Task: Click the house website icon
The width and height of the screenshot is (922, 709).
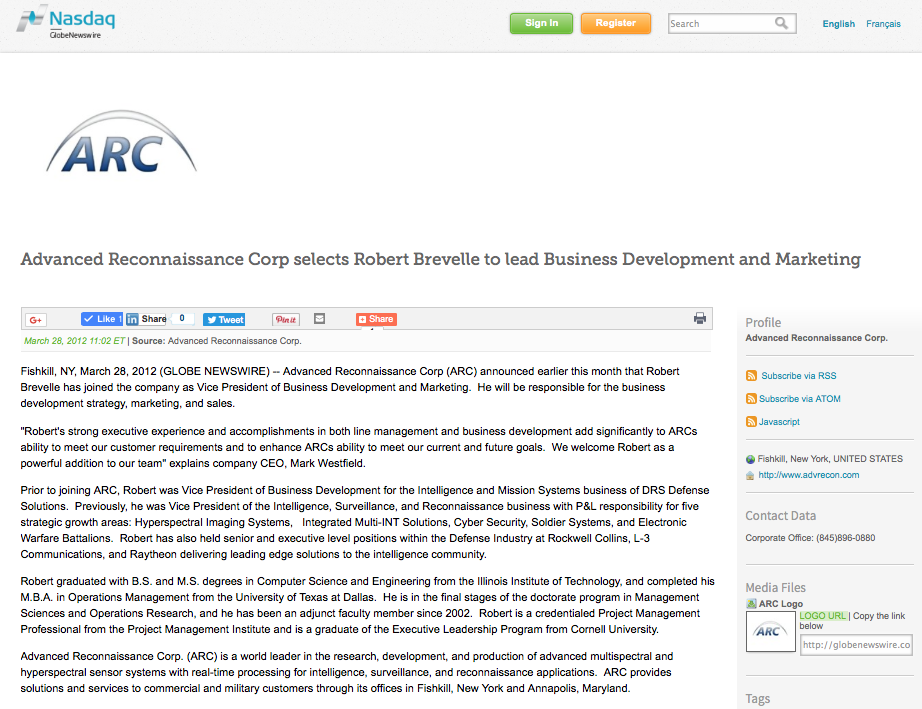Action: click(750, 475)
